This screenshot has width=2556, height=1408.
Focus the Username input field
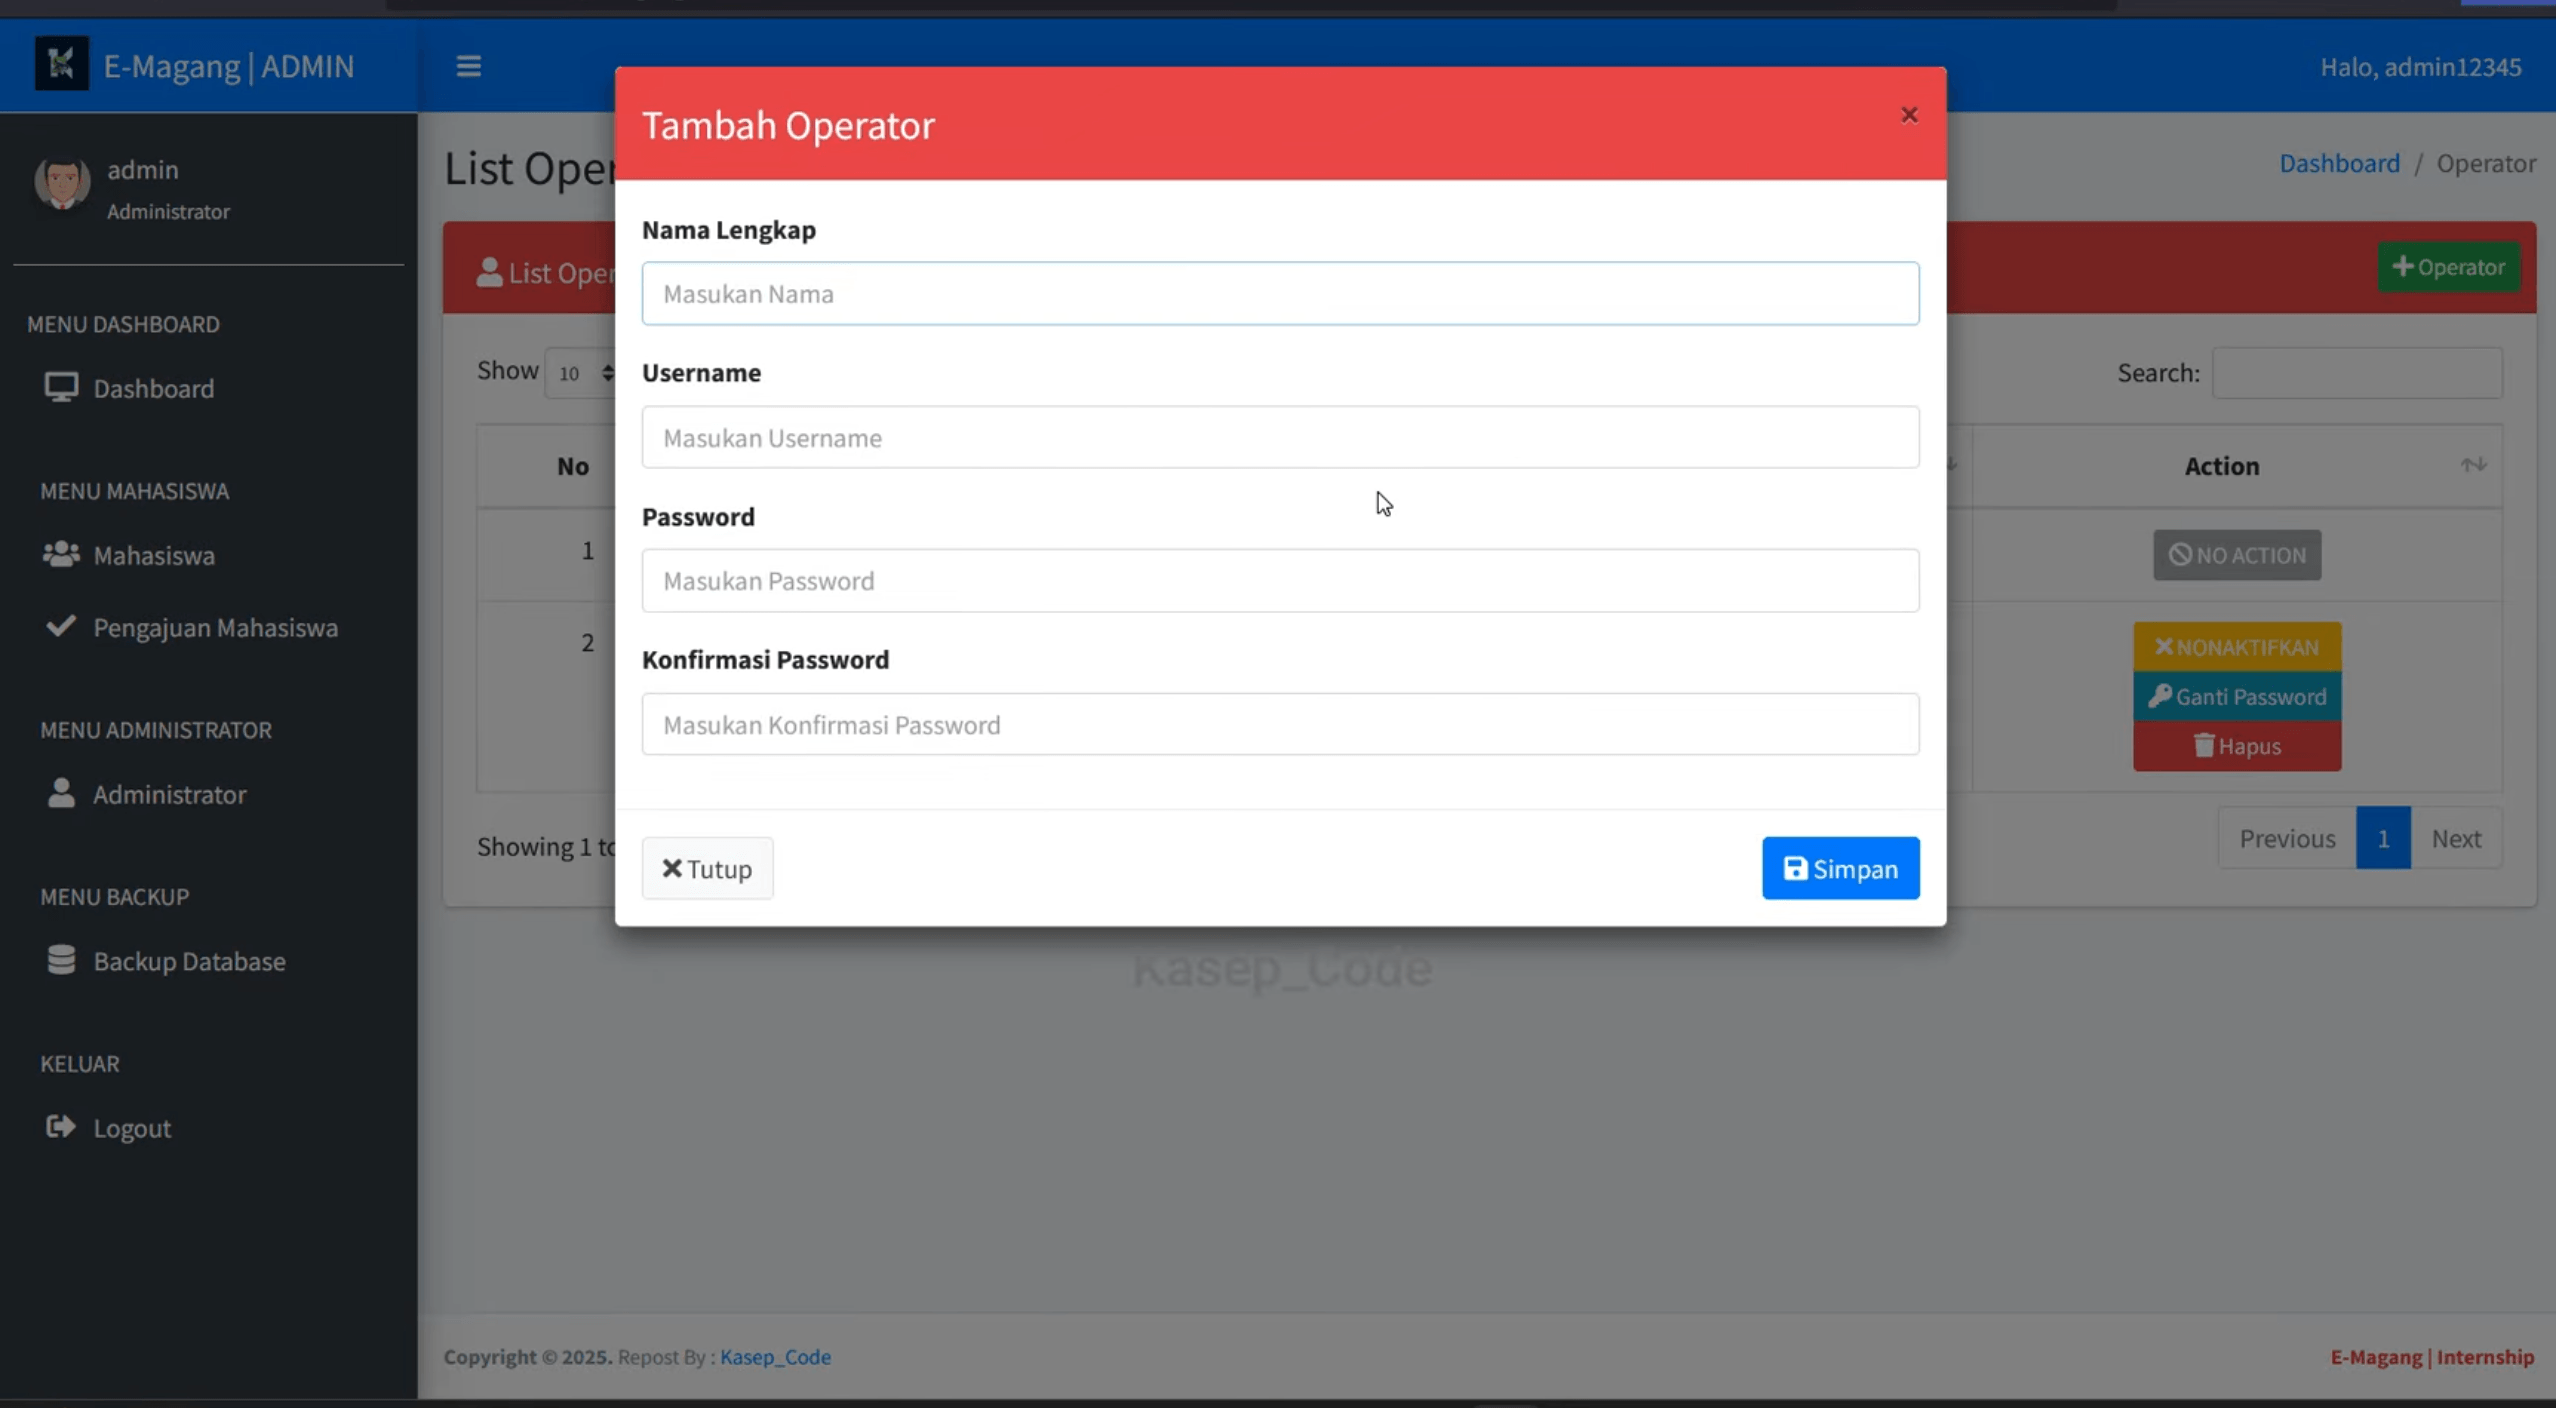1280,437
